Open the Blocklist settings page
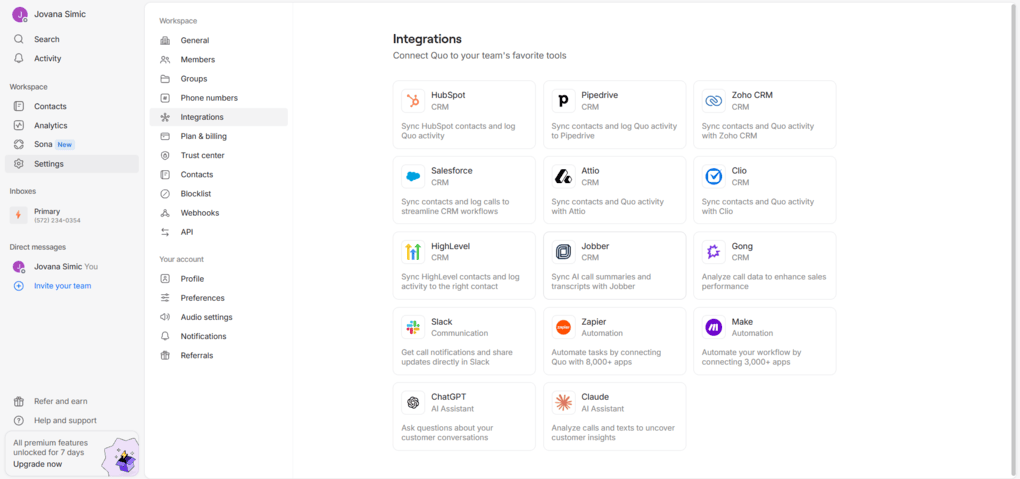The width and height of the screenshot is (1020, 479). pos(219,193)
